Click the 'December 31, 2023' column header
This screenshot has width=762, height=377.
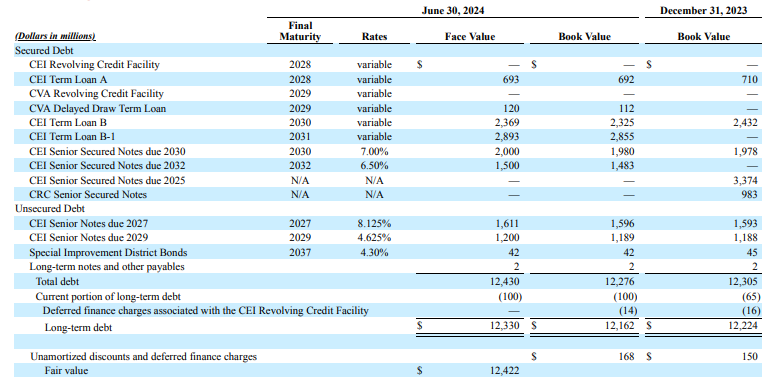coord(704,10)
